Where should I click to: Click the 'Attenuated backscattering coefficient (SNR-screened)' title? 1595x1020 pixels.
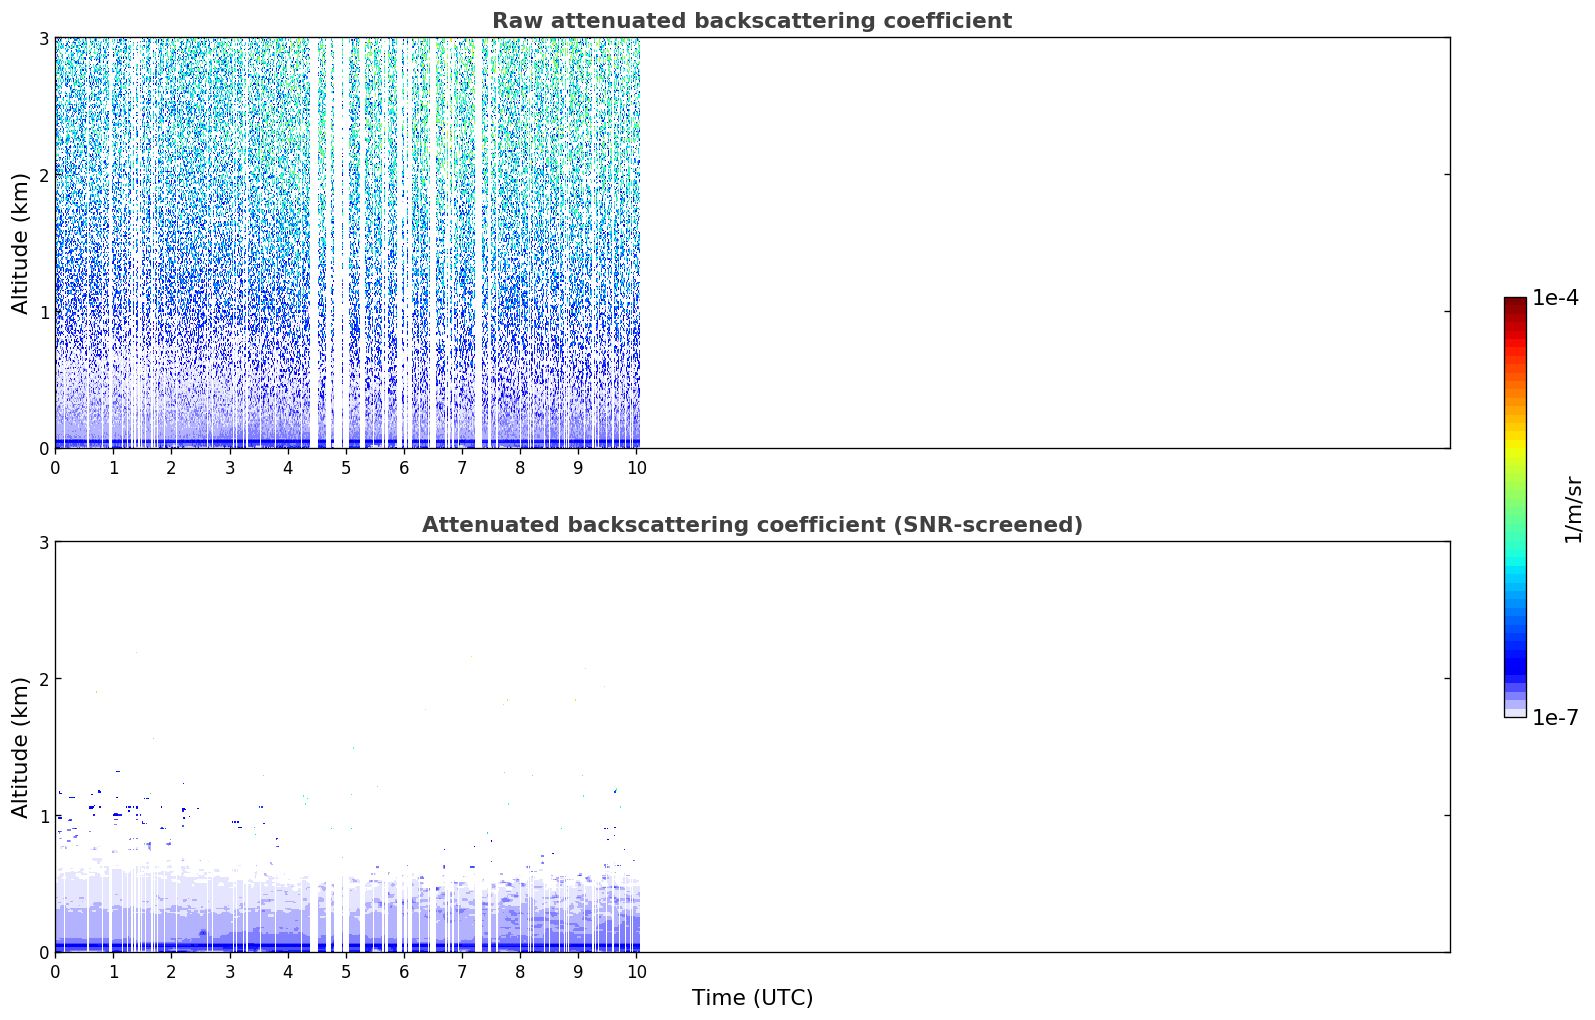752,525
